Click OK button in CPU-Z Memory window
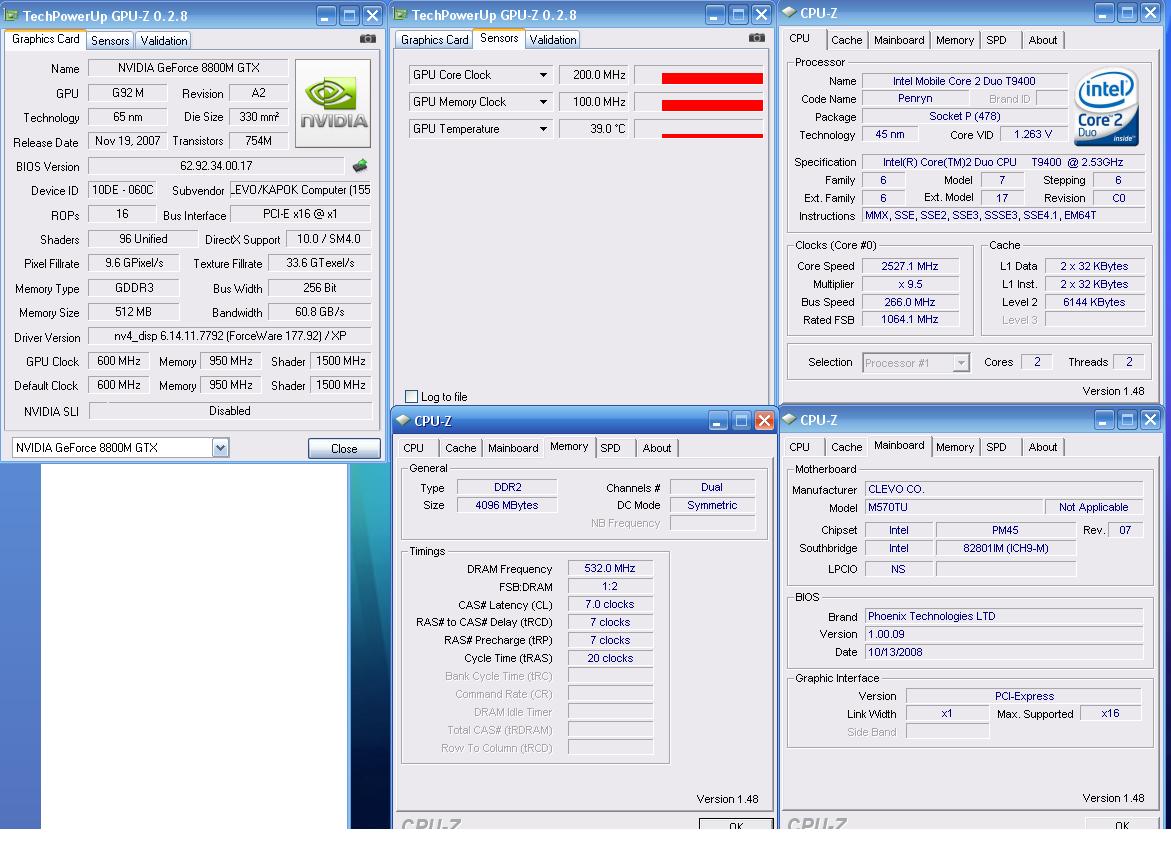 pos(736,826)
